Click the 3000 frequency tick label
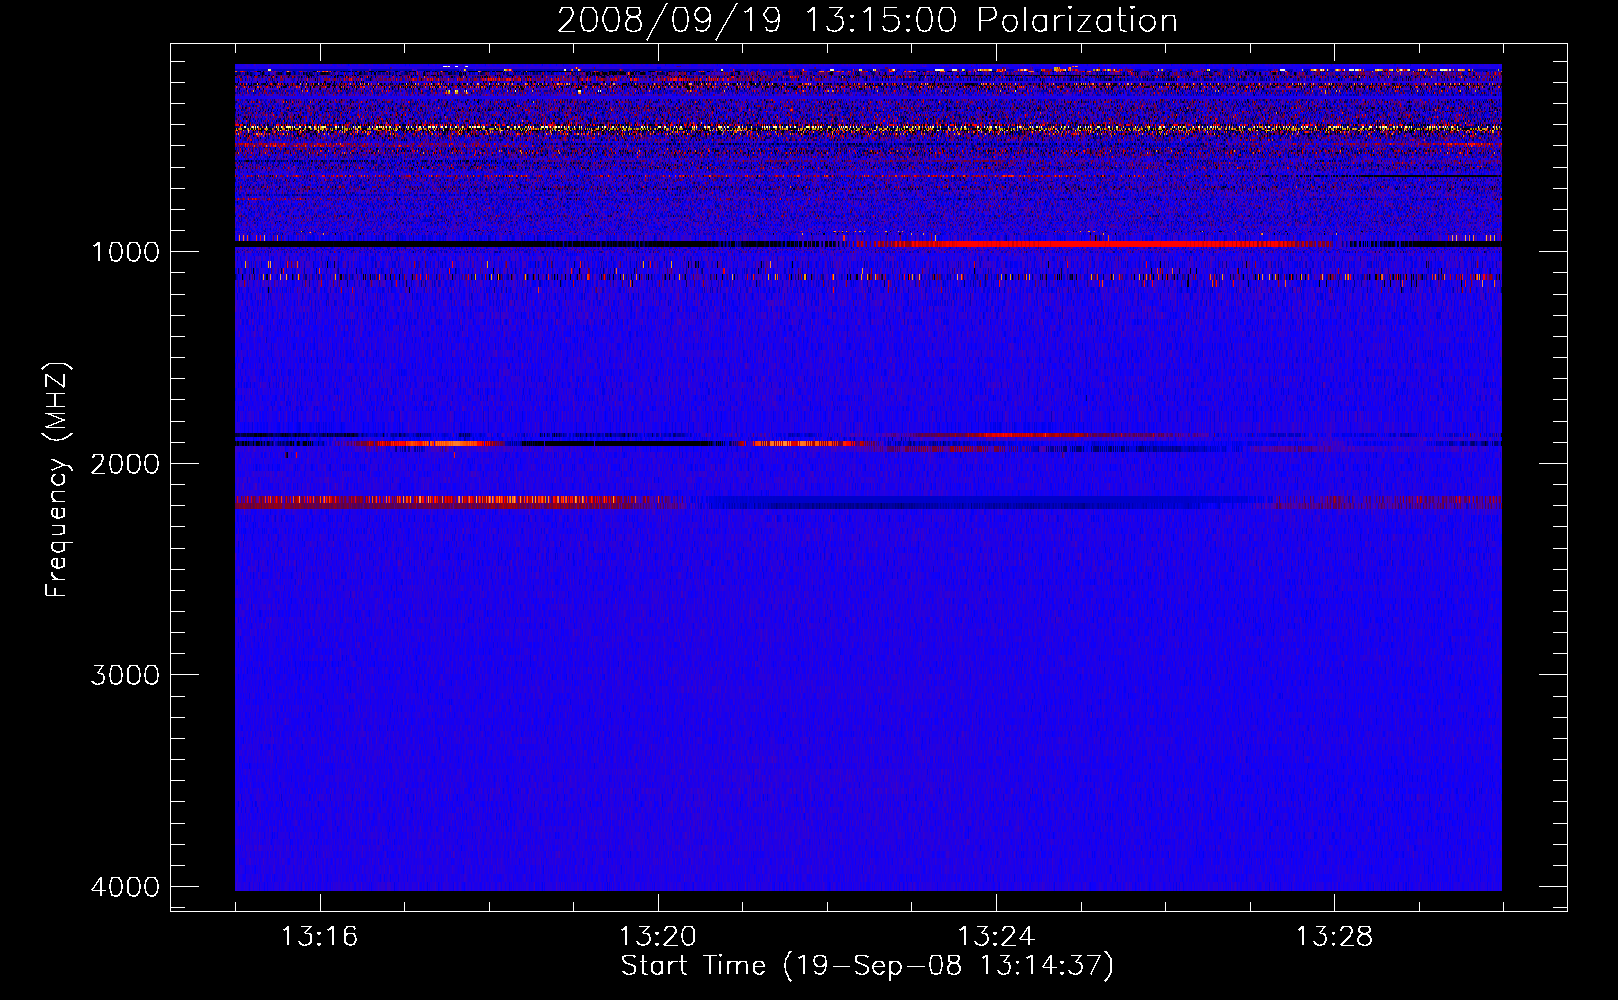1618x1000 pixels. [125, 676]
